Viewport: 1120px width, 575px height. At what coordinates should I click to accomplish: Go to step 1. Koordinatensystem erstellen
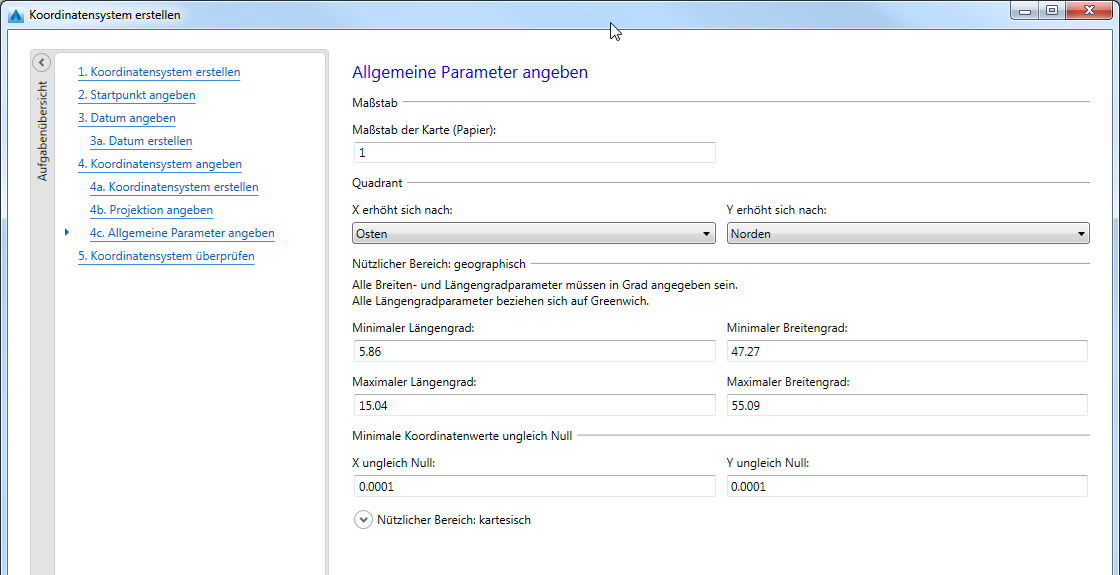159,72
